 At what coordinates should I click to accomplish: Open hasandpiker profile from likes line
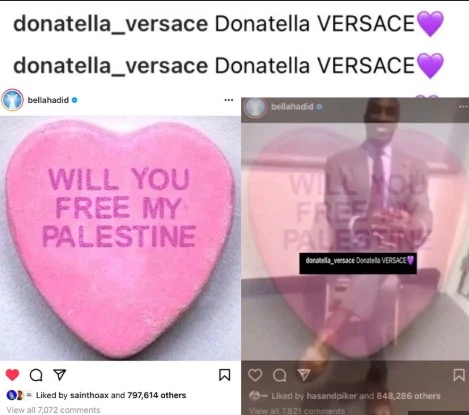pyautogui.click(x=332, y=396)
